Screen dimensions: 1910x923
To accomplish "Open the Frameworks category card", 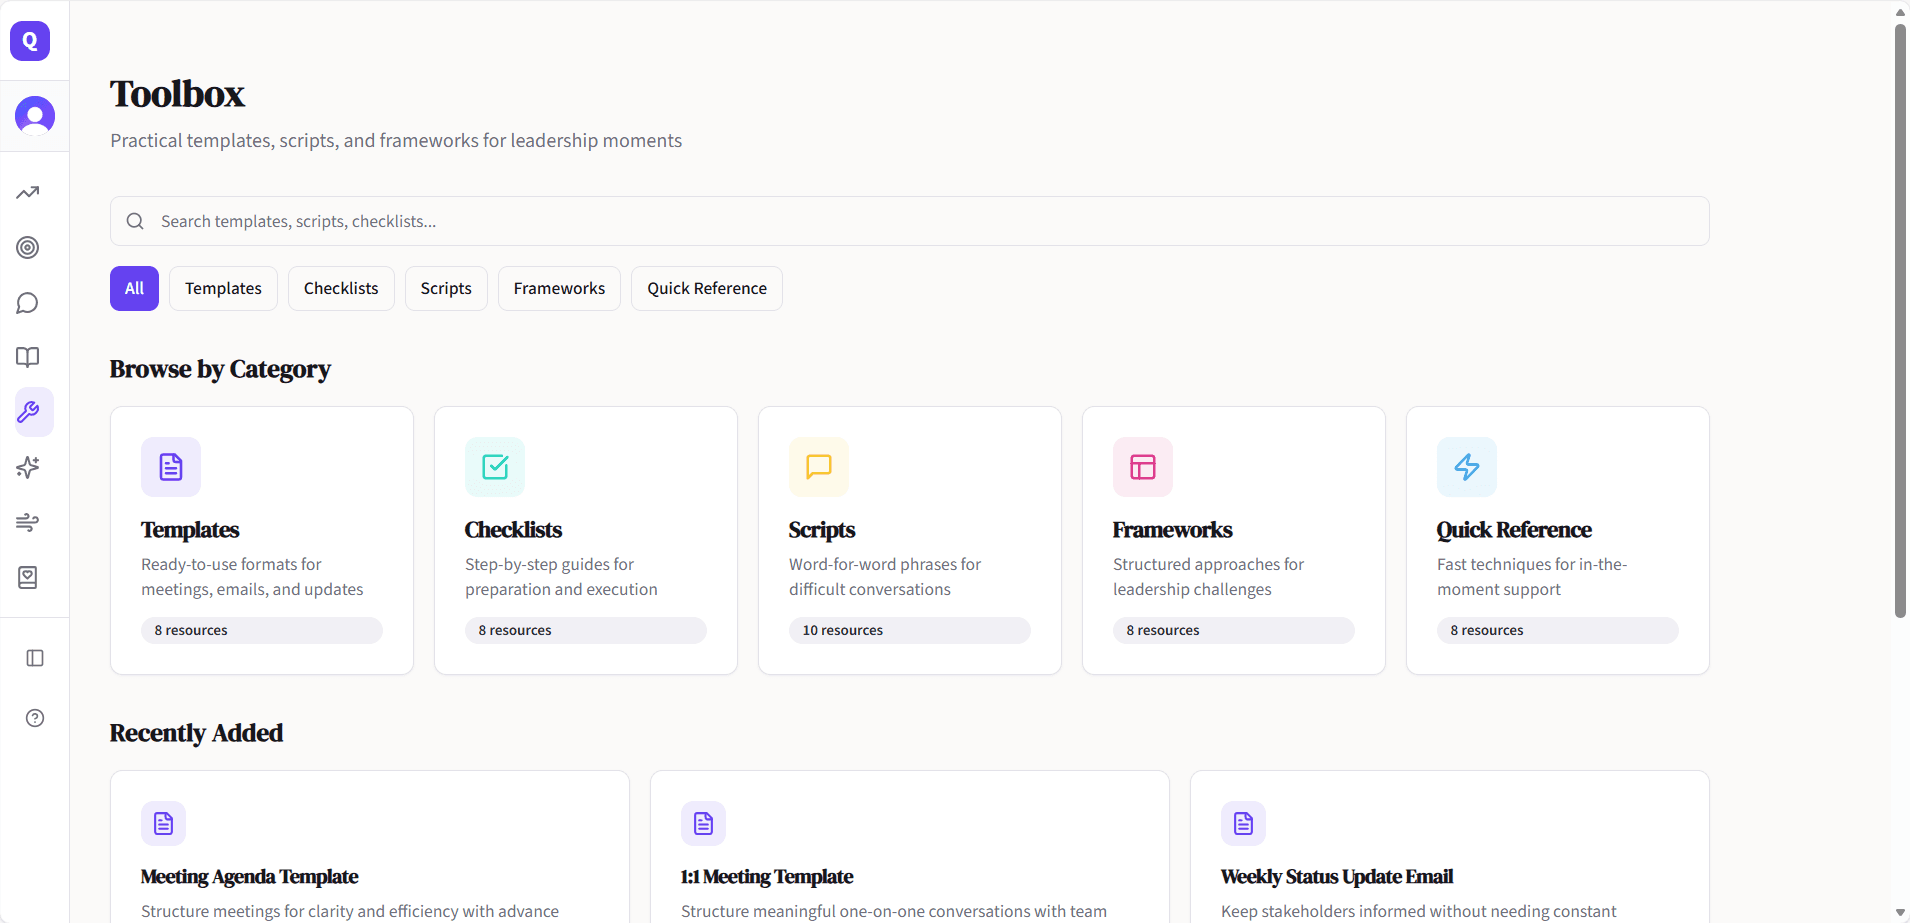I will point(1233,540).
